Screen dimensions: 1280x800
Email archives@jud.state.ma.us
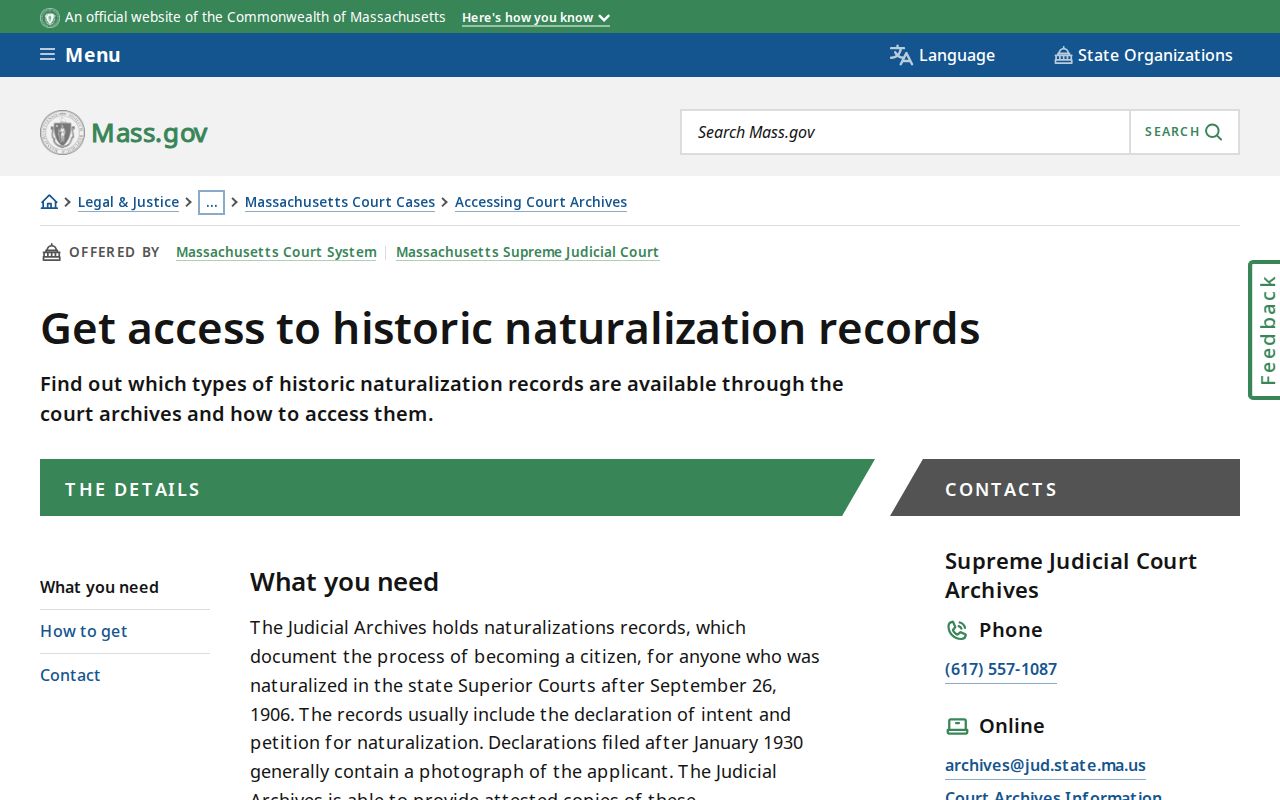[x=1045, y=765]
